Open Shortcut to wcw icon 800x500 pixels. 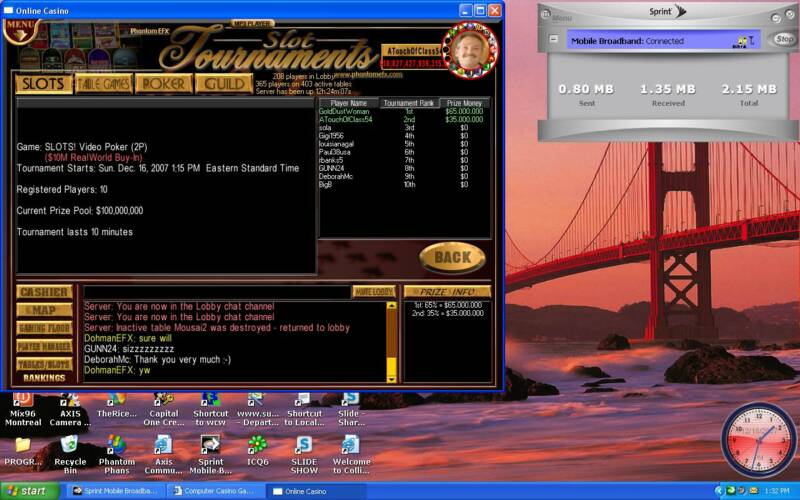click(x=211, y=410)
